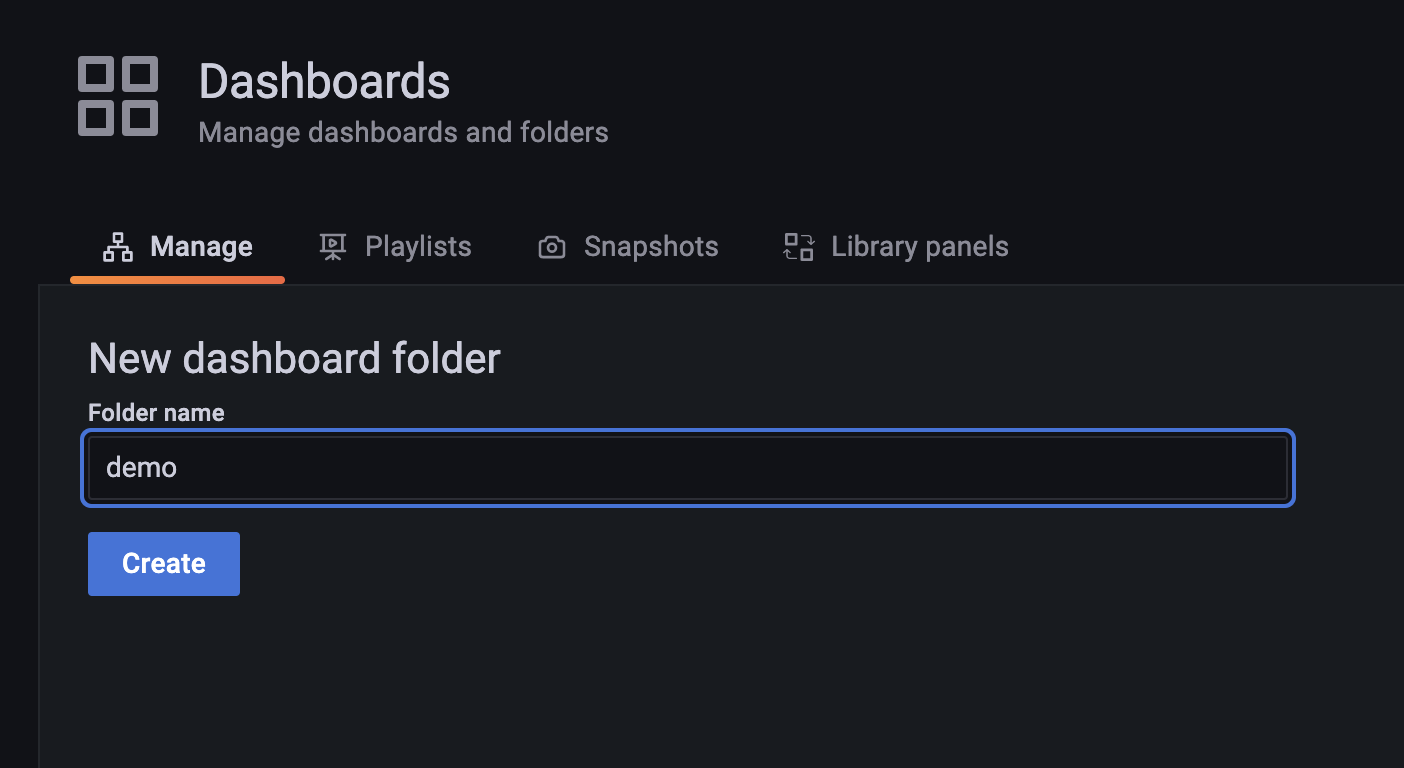Click the Manage dashboards and folders subtitle
The height and width of the screenshot is (768, 1404).
[404, 131]
